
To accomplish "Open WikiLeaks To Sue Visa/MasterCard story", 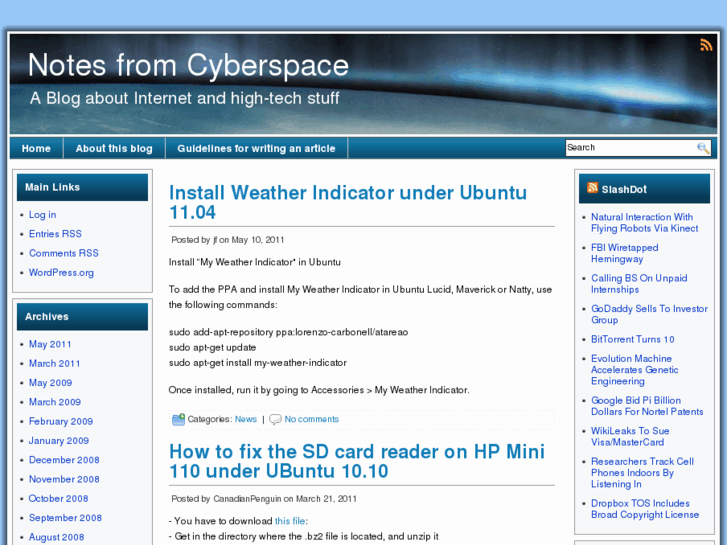I will [x=630, y=437].
